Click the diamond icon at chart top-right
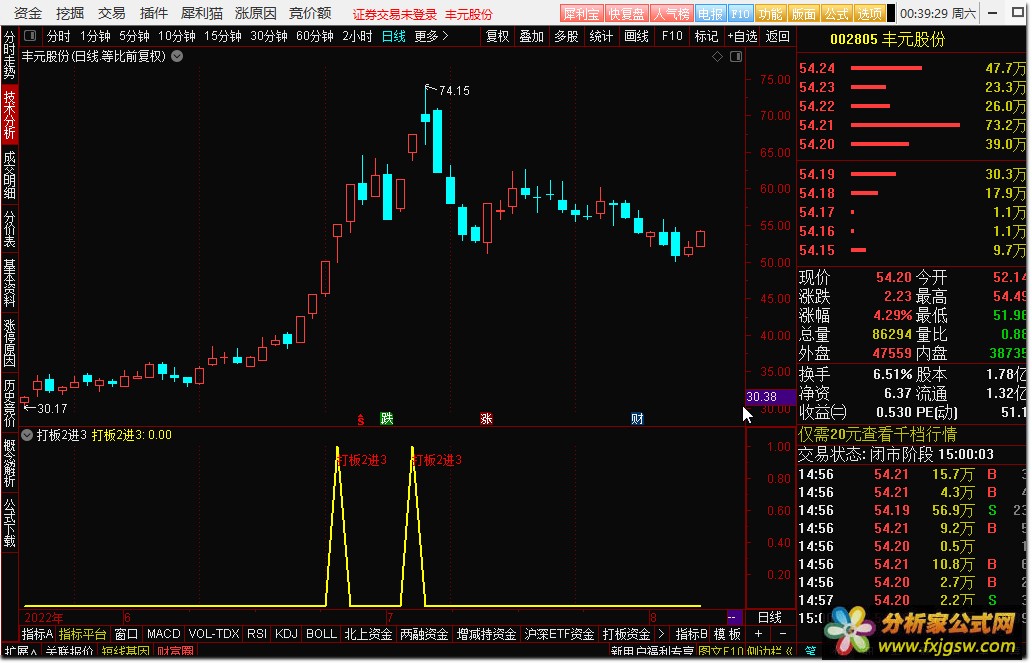Screen dimensions: 1032x663 point(717,57)
